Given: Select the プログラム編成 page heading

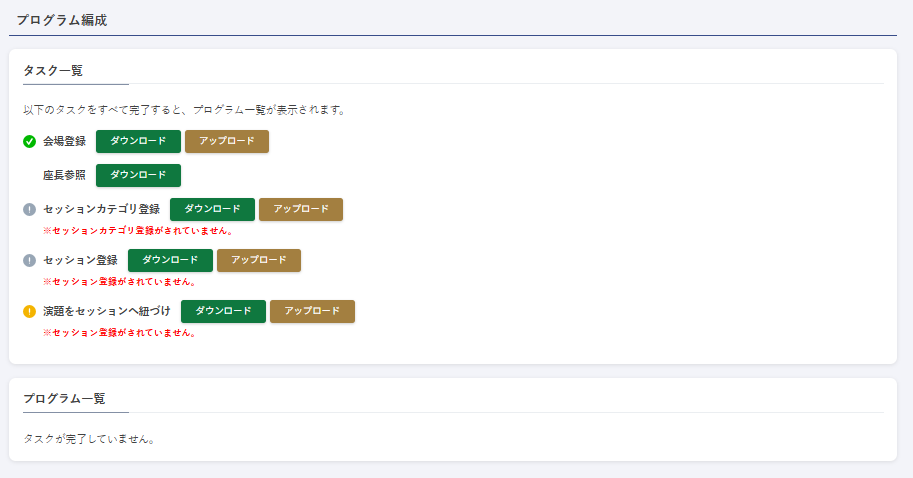Looking at the screenshot, I should (x=61, y=20).
